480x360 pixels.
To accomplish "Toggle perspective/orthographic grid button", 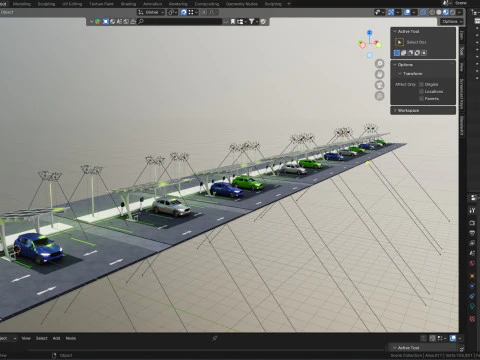I will [380, 96].
